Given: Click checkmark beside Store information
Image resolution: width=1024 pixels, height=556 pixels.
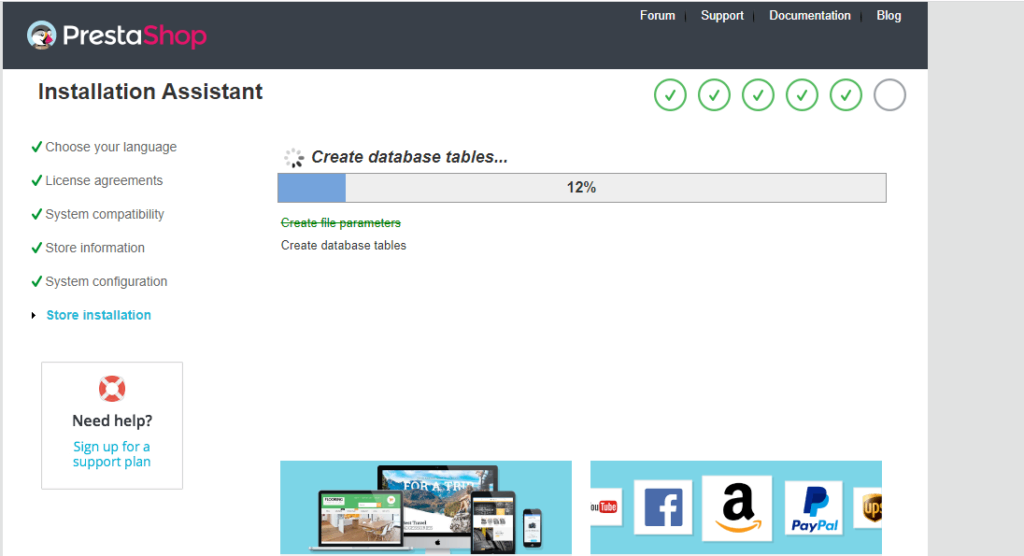Looking at the screenshot, I should [x=37, y=248].
